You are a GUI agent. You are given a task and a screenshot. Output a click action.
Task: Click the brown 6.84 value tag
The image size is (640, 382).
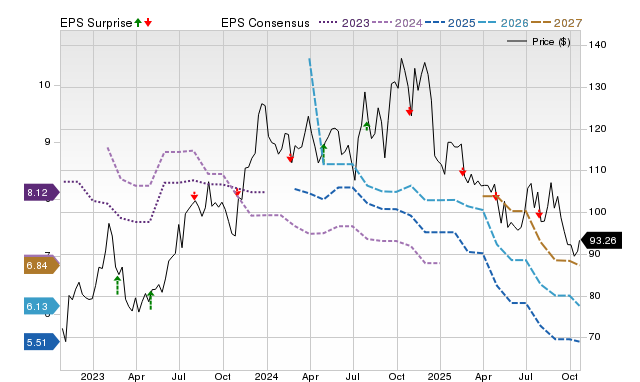pos(42,266)
